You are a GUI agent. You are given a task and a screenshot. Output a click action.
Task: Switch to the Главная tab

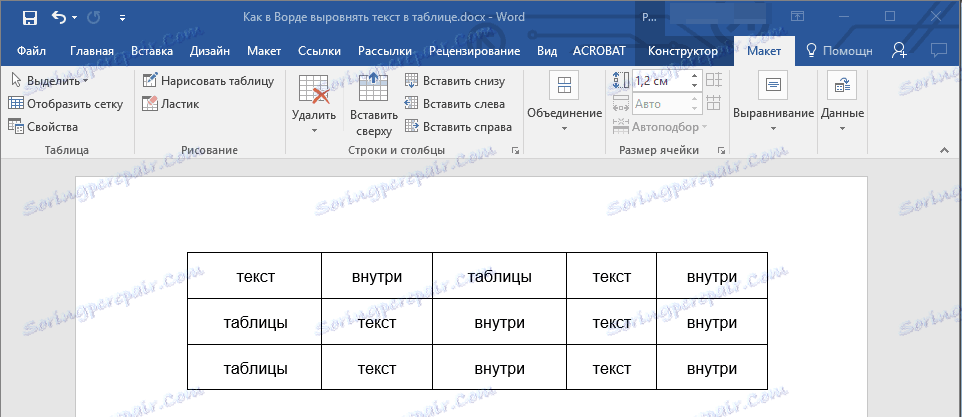coord(92,51)
